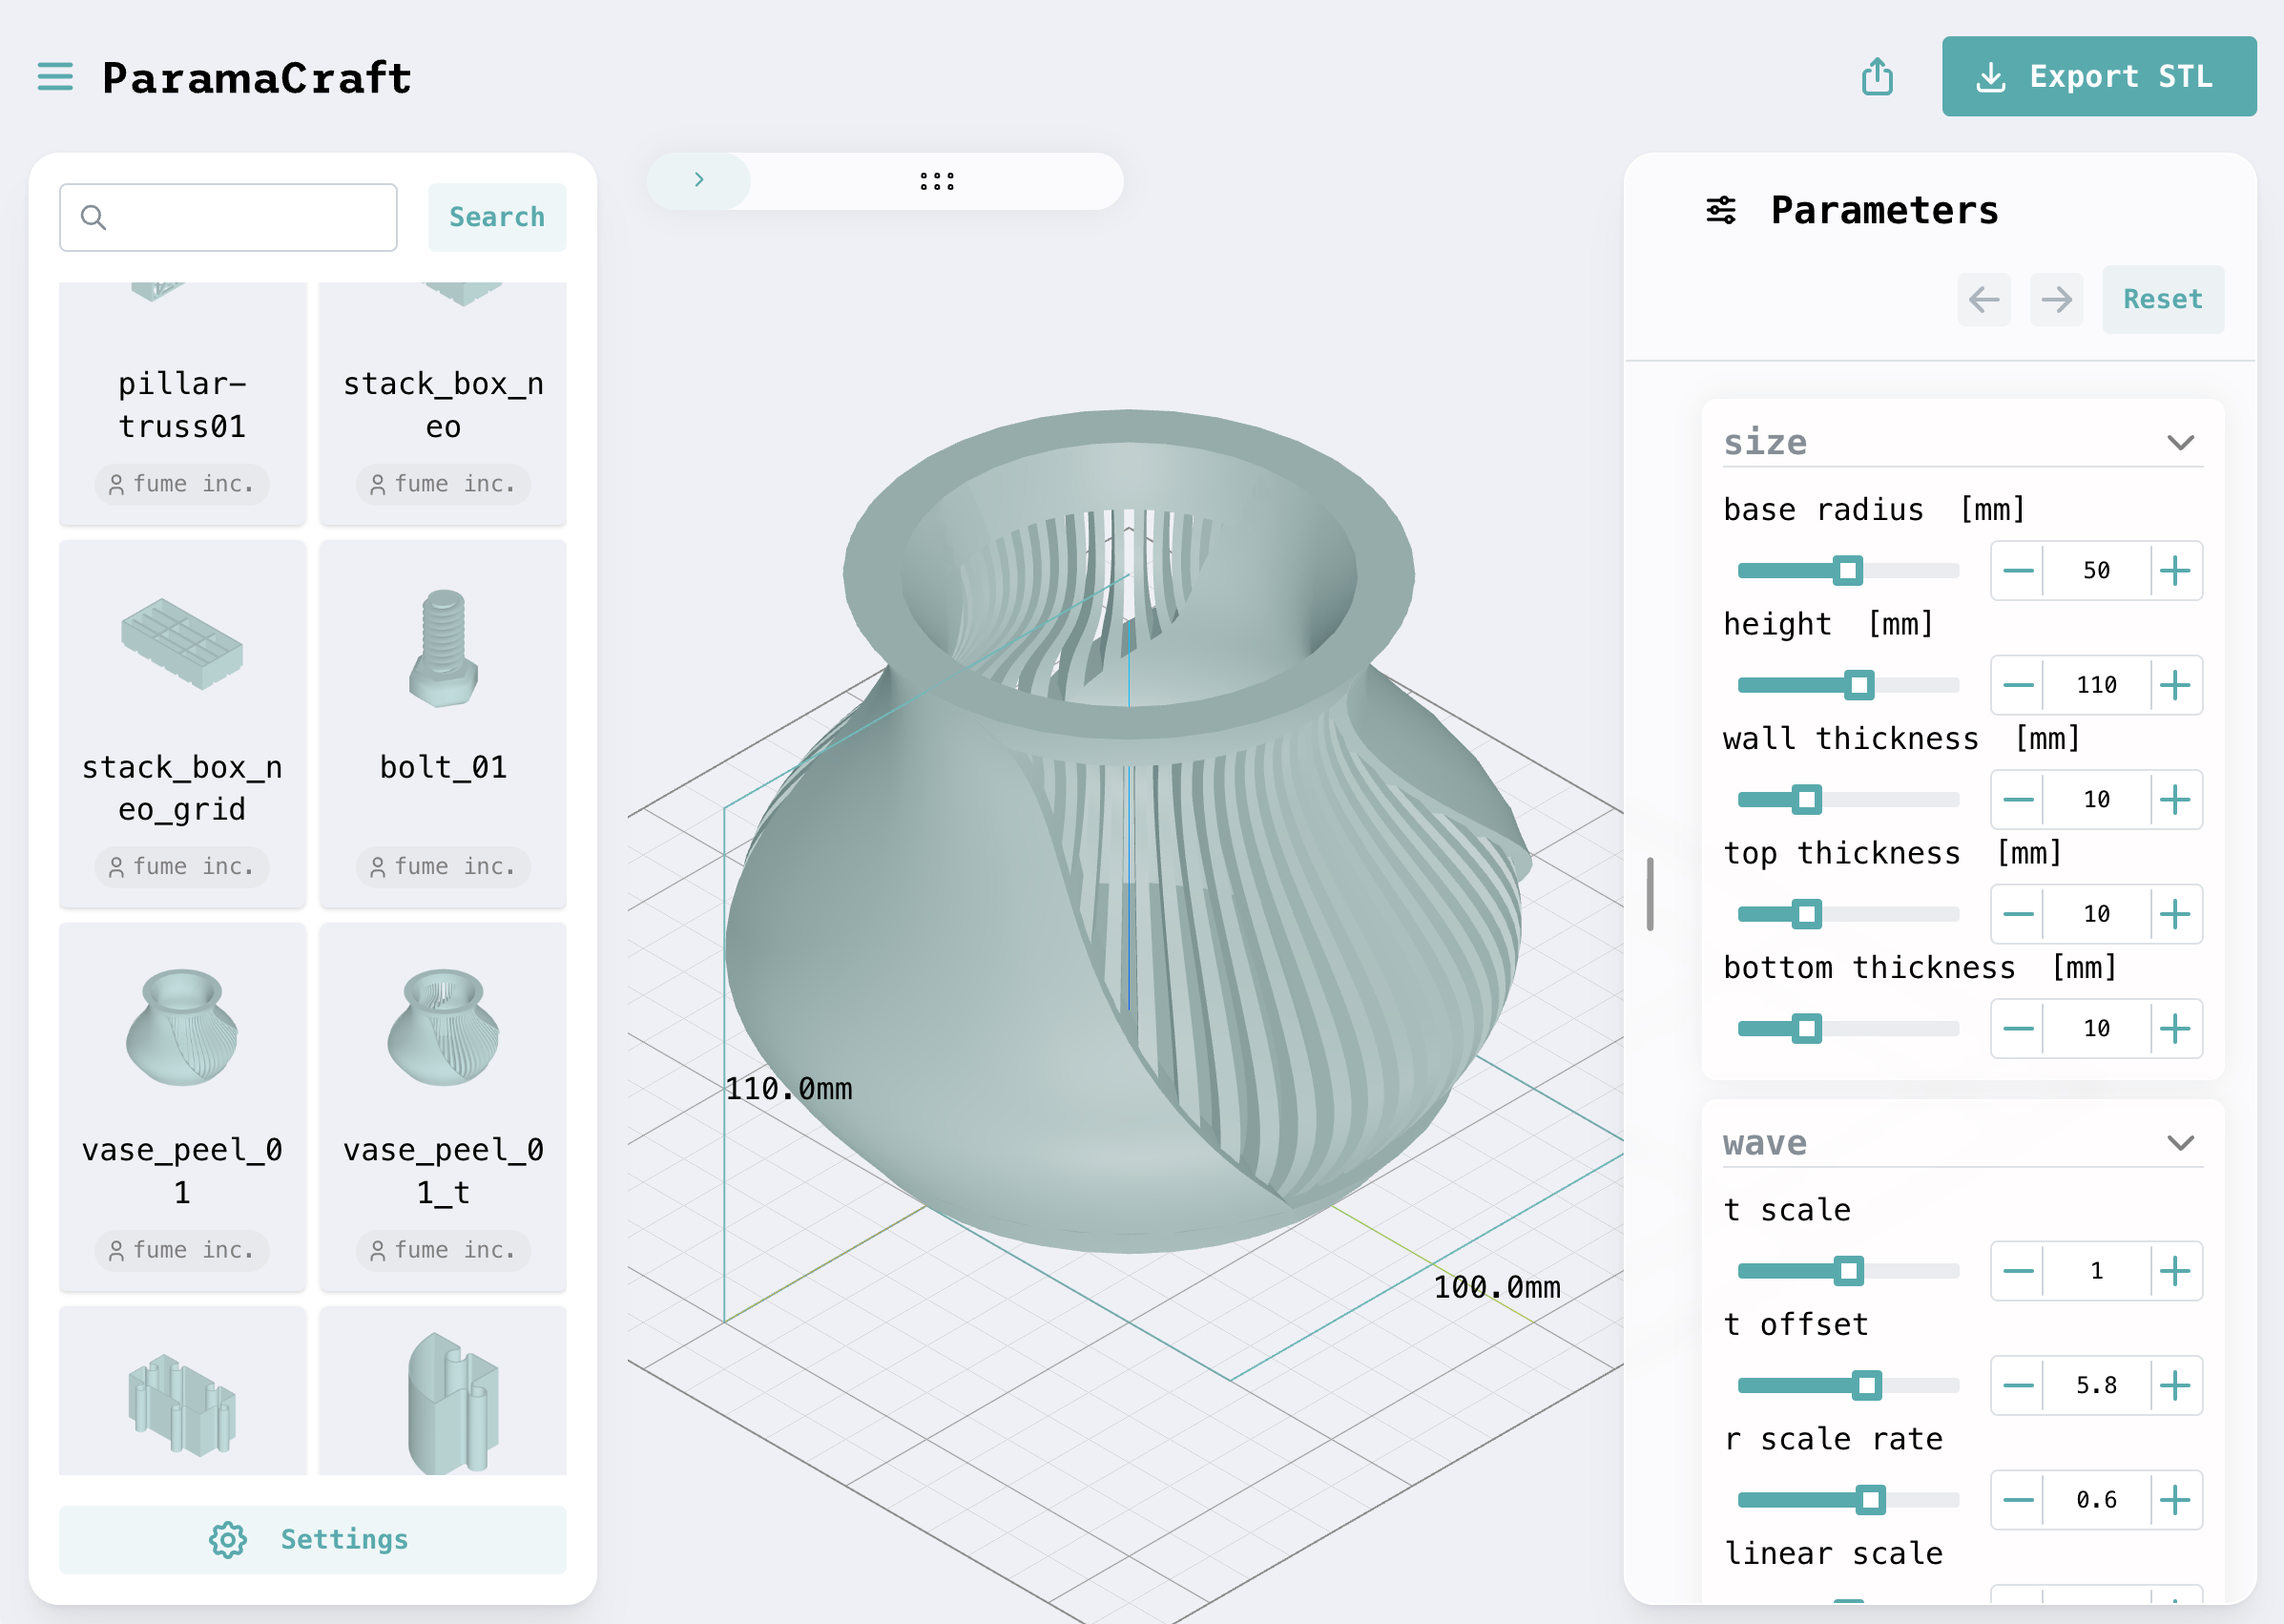Click the model search input field
The image size is (2284, 1624).
245,217
